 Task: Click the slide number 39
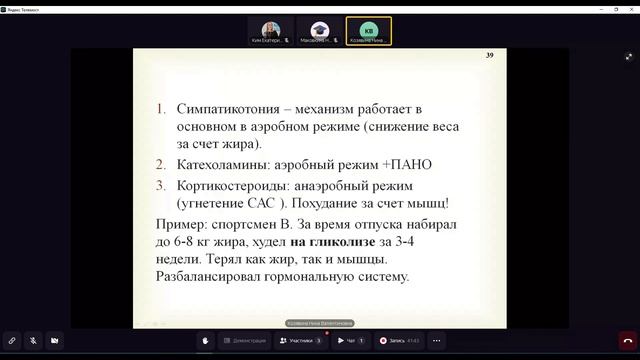(490, 55)
